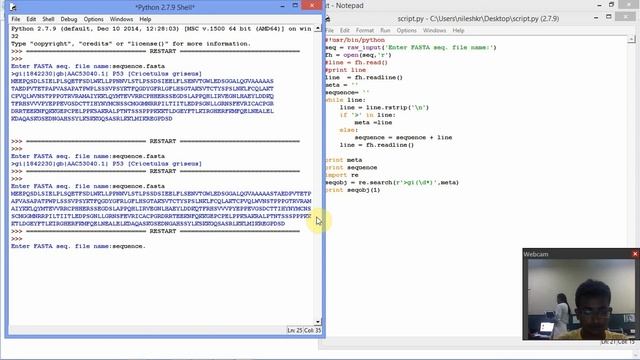Click the commented '#print line' line
The width and height of the screenshot is (640, 360).
346,70
